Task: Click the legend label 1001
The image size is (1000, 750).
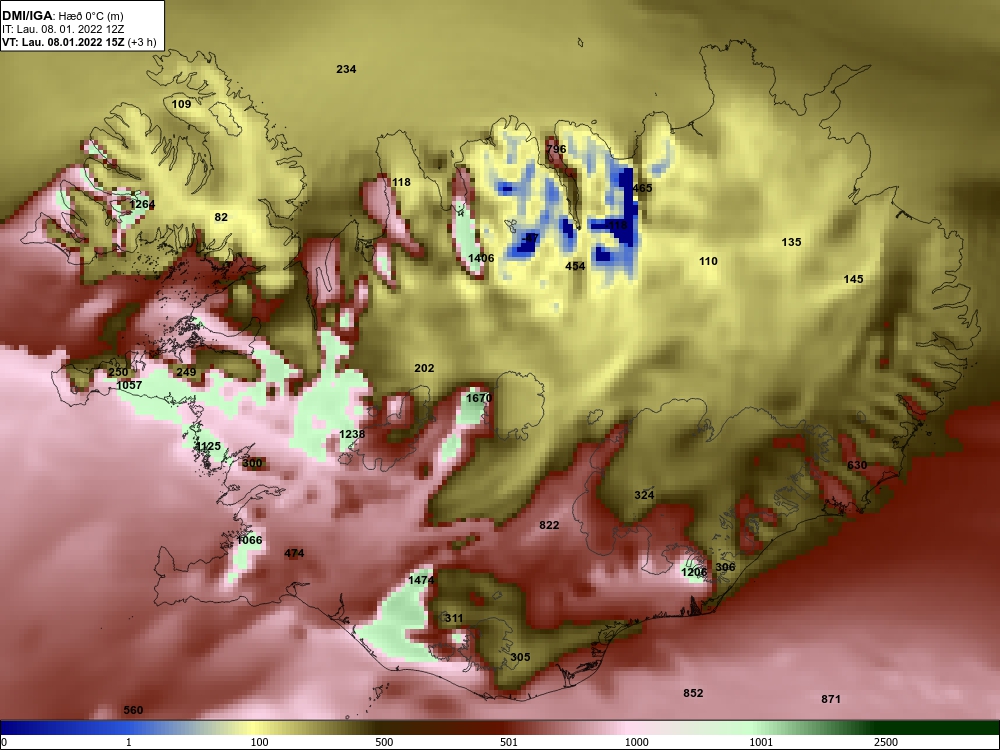Action: 761,742
